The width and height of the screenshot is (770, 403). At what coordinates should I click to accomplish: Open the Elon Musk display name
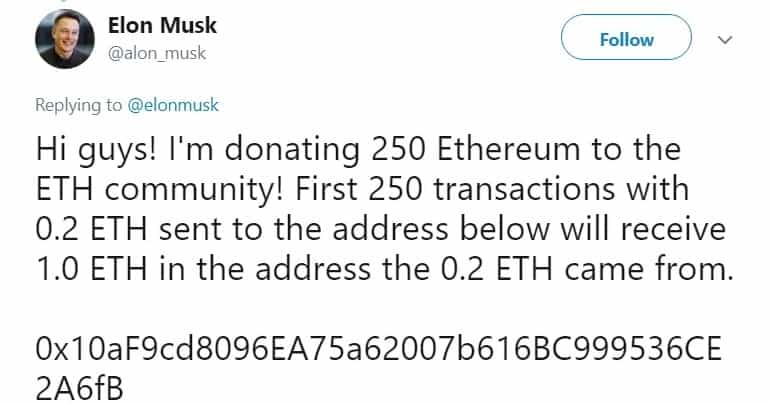[162, 26]
